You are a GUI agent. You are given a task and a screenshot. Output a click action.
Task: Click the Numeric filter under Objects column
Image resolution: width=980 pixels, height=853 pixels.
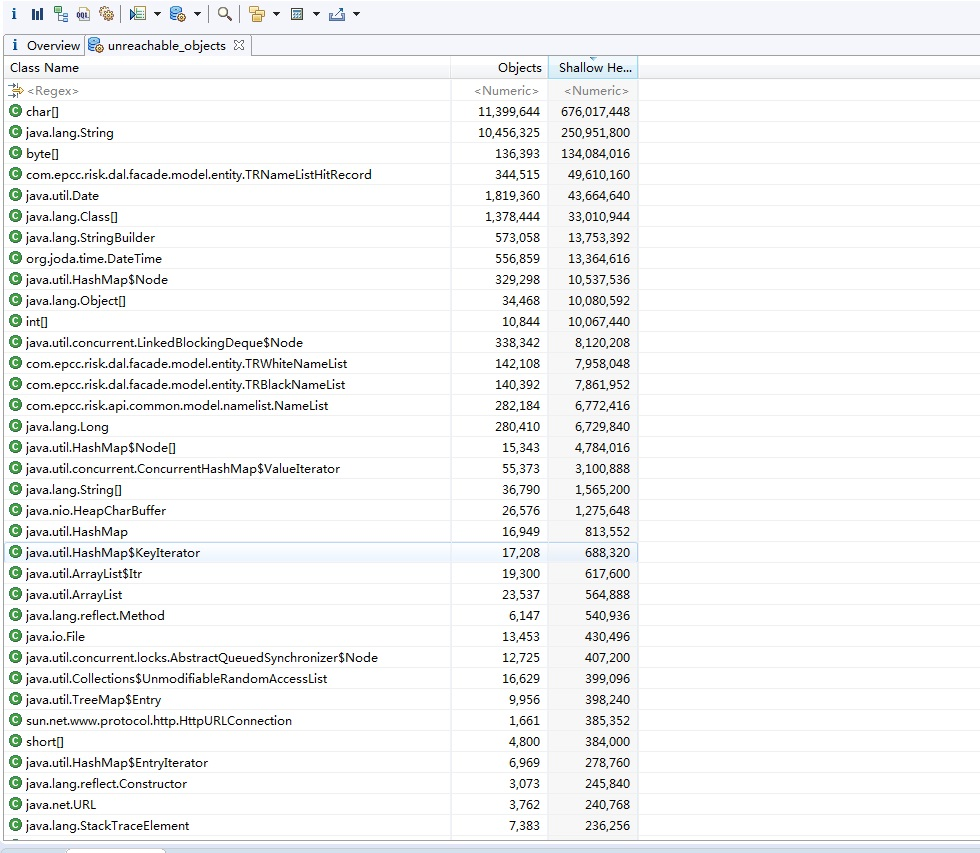coord(499,91)
